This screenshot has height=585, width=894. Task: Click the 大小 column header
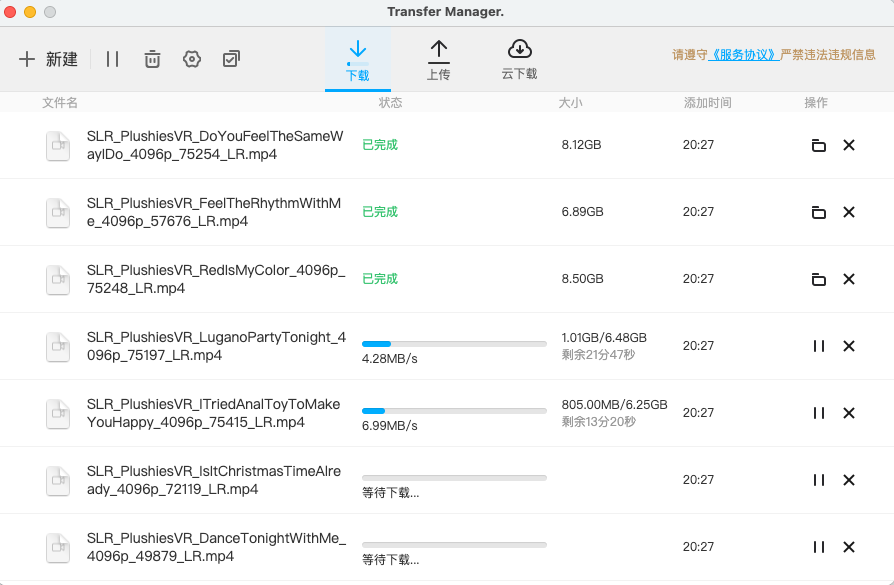(x=570, y=103)
